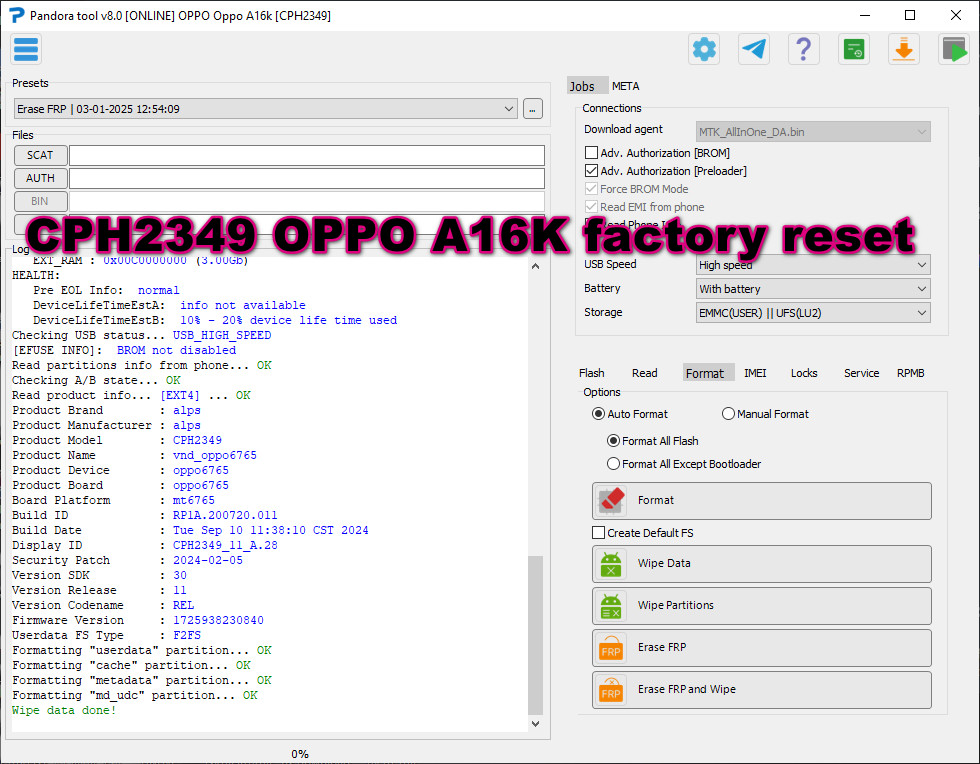980x764 pixels.
Task: Click the 0% progress bar
Action: point(300,753)
